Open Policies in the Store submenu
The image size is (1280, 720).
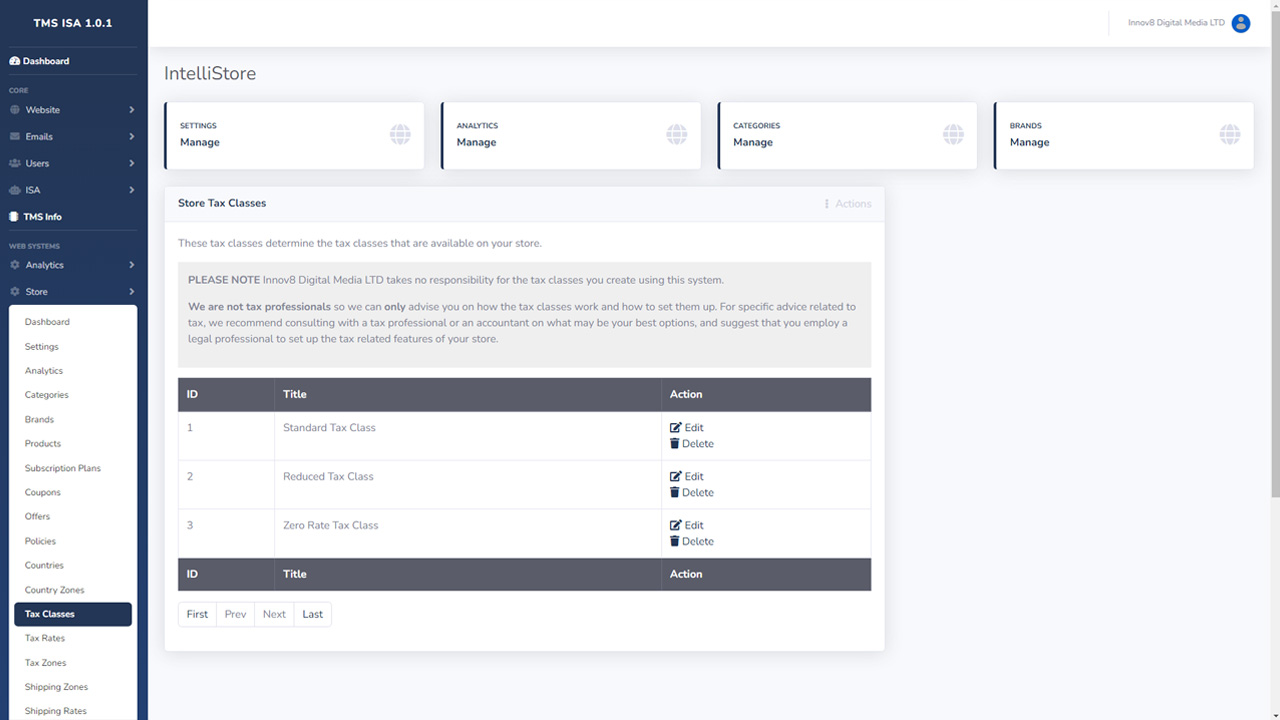tap(73, 541)
